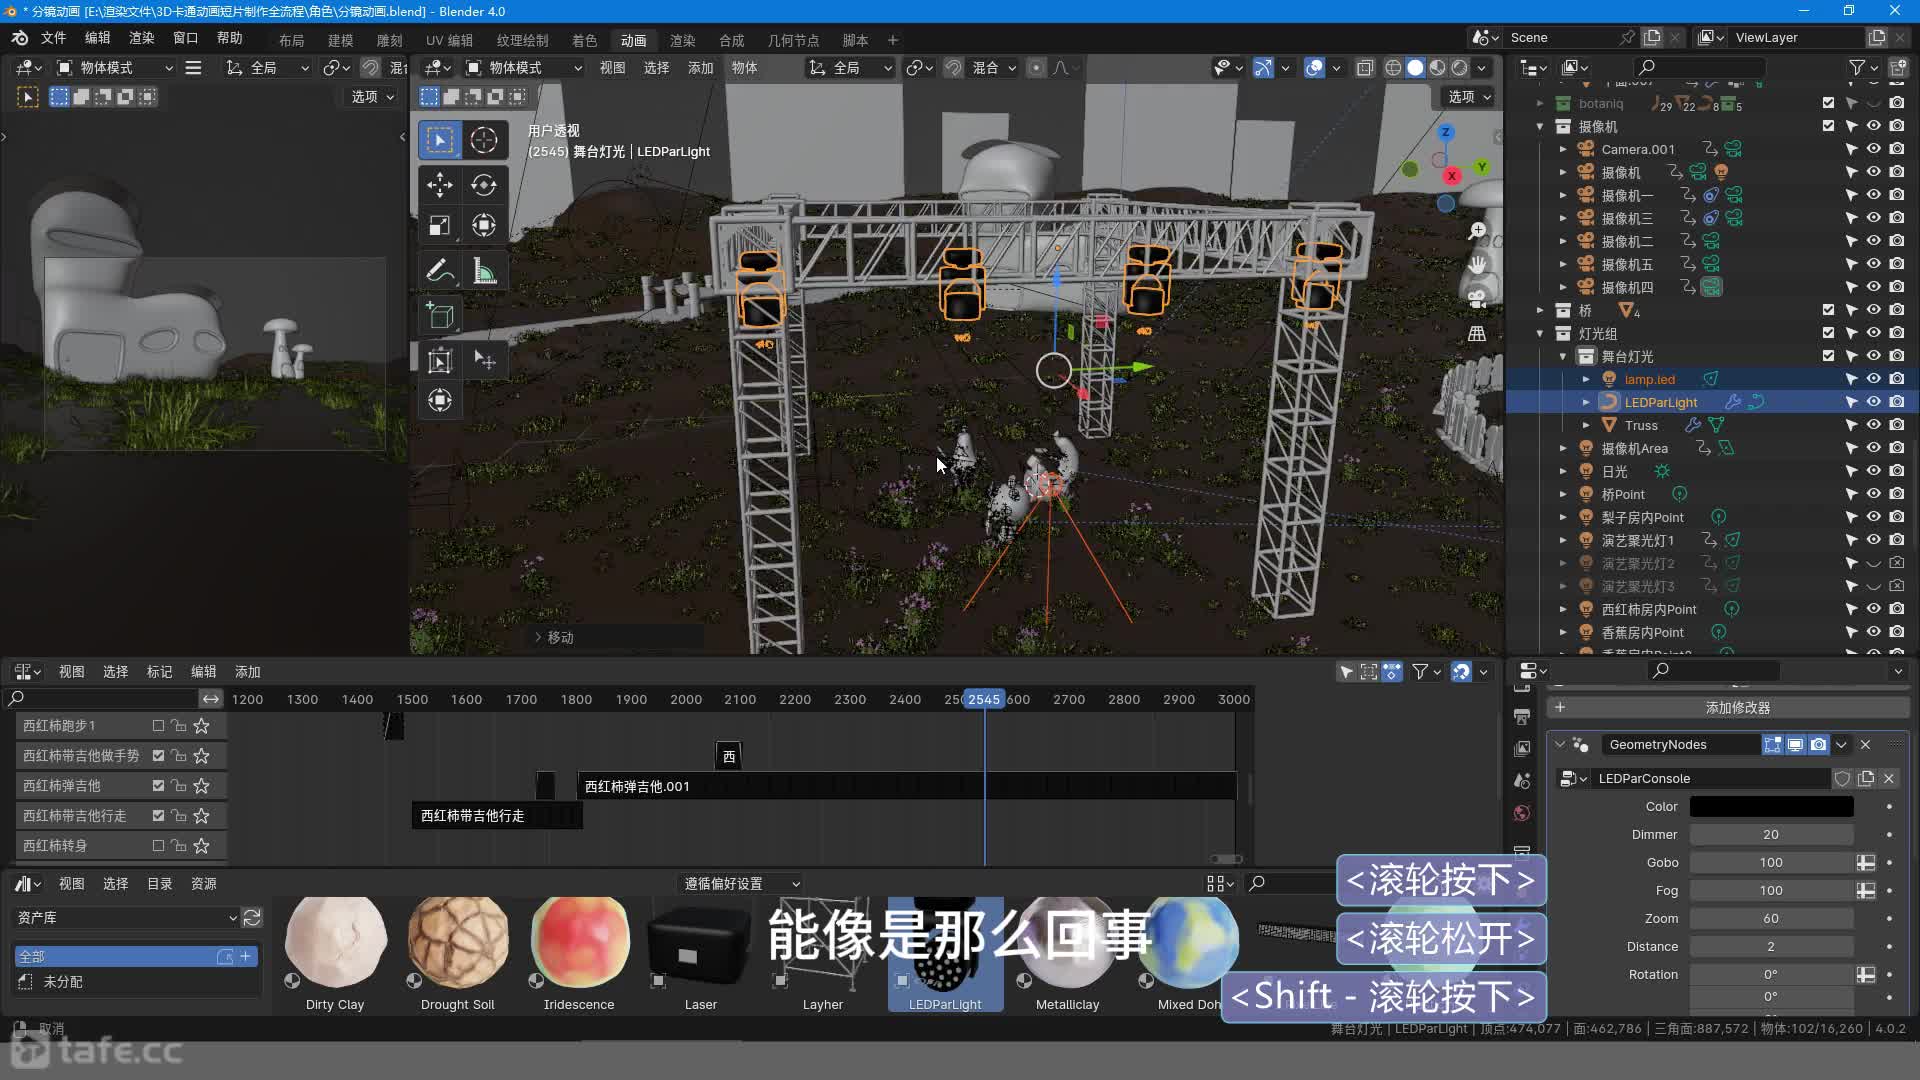Screen dimensions: 1920x1080
Task: Click the 西红柿弹吉他.001 NLA strip
Action: [907, 786]
